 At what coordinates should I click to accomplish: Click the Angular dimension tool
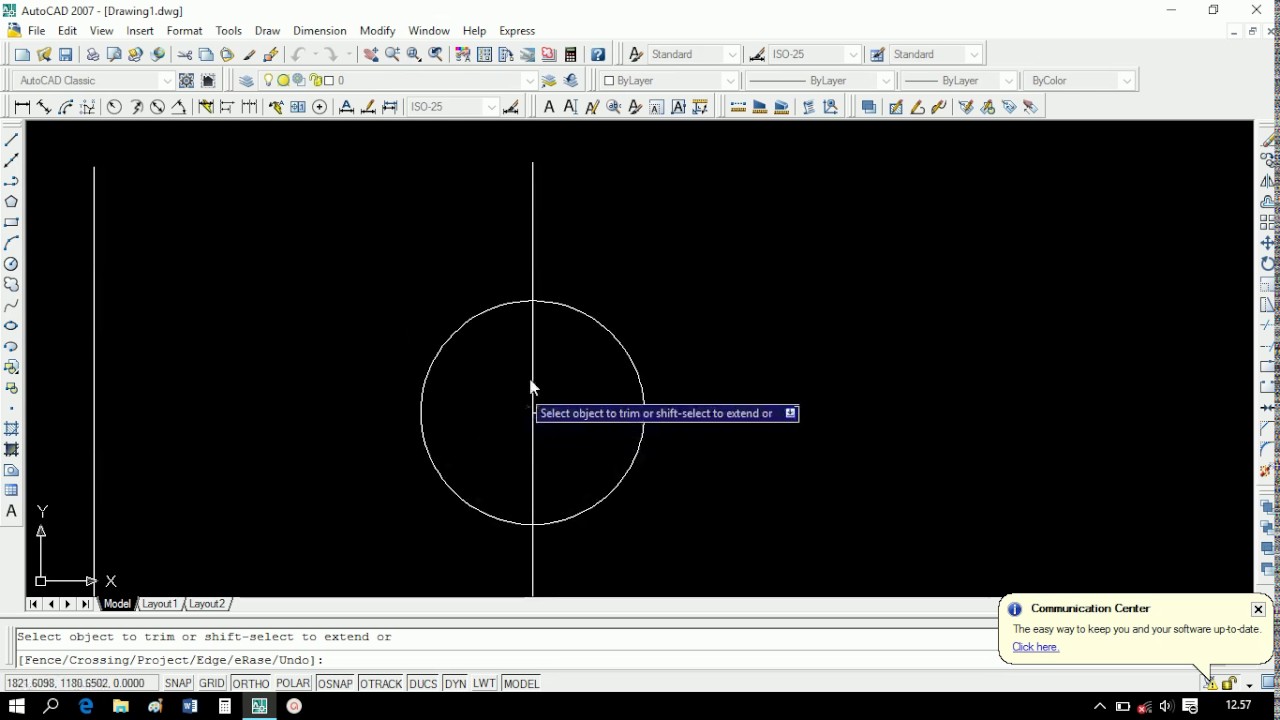[179, 106]
